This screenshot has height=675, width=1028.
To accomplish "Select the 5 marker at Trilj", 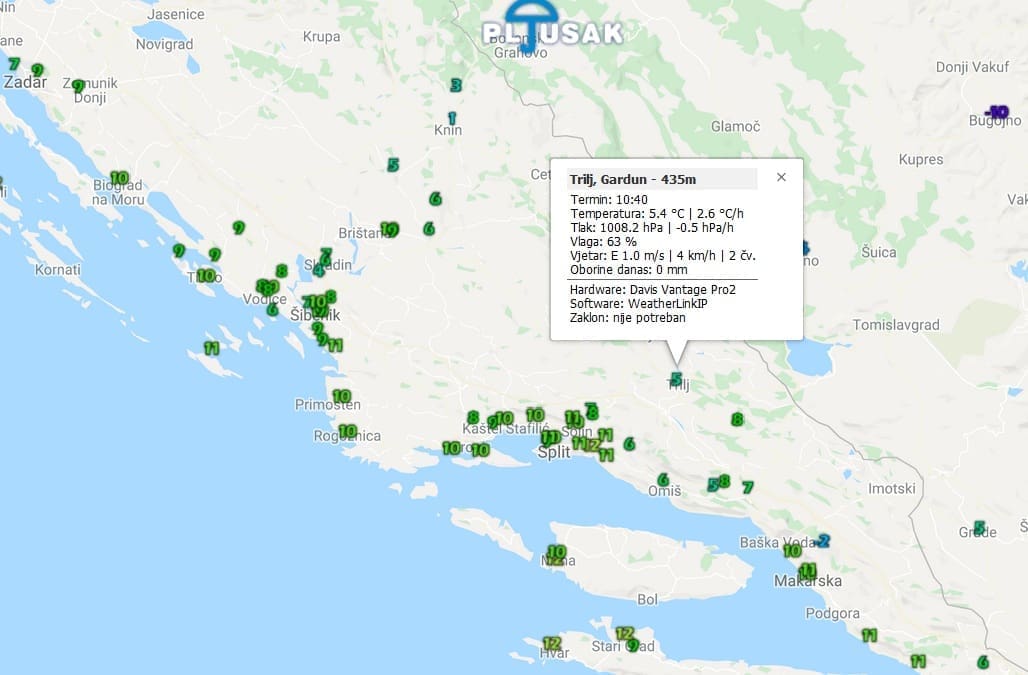I will [676, 379].
